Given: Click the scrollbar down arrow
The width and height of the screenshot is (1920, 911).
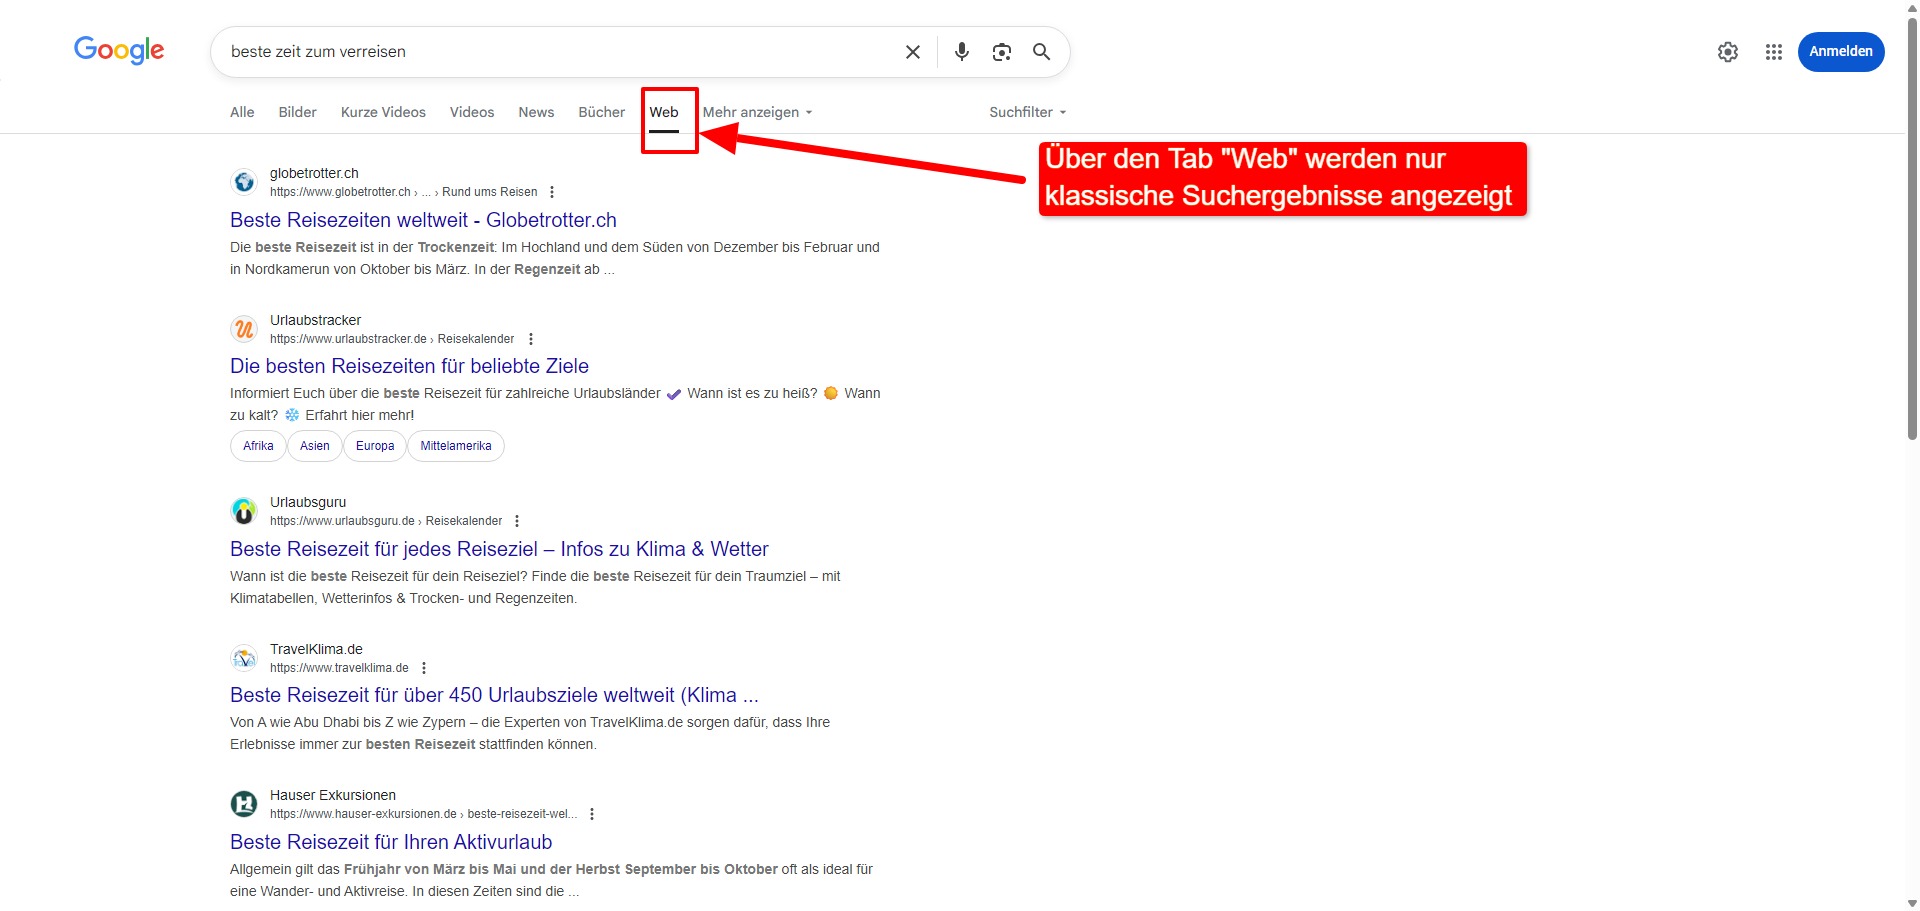Looking at the screenshot, I should 1912,903.
